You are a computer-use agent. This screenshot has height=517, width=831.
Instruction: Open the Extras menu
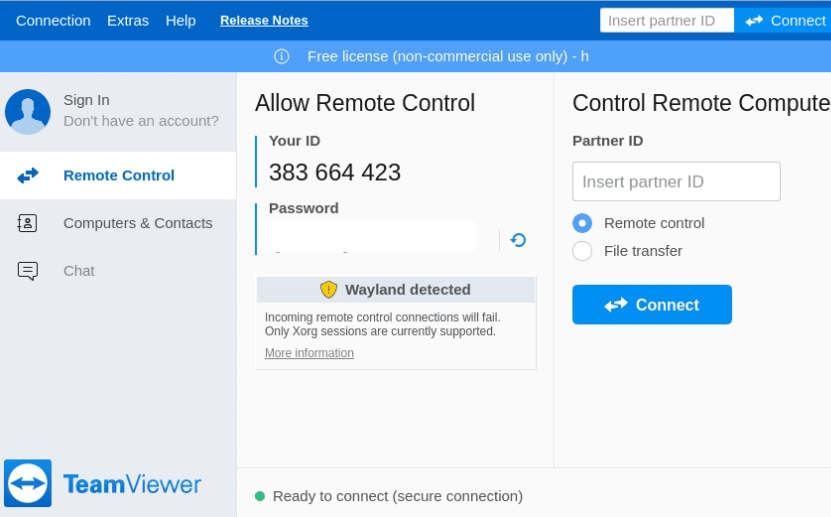(x=128, y=20)
